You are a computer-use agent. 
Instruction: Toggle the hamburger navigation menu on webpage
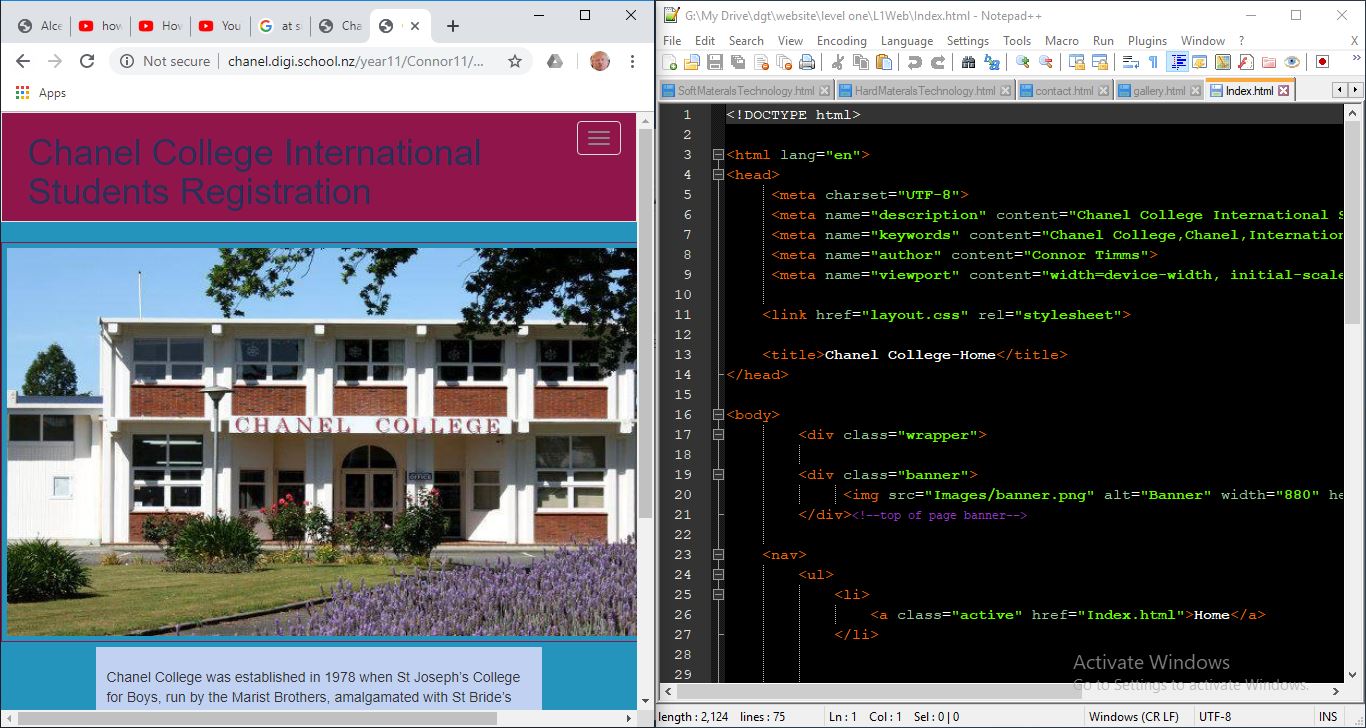click(598, 138)
